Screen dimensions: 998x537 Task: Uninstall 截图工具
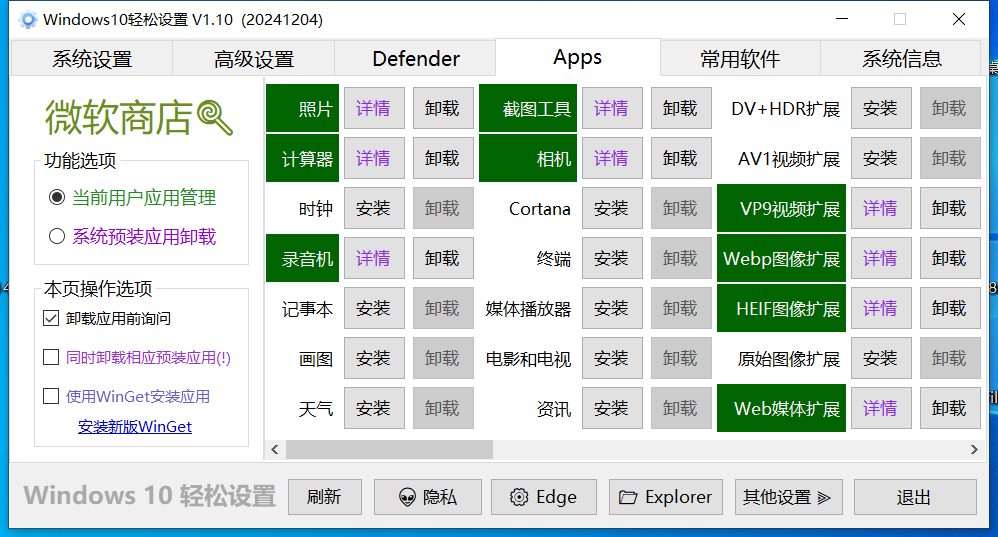[681, 108]
